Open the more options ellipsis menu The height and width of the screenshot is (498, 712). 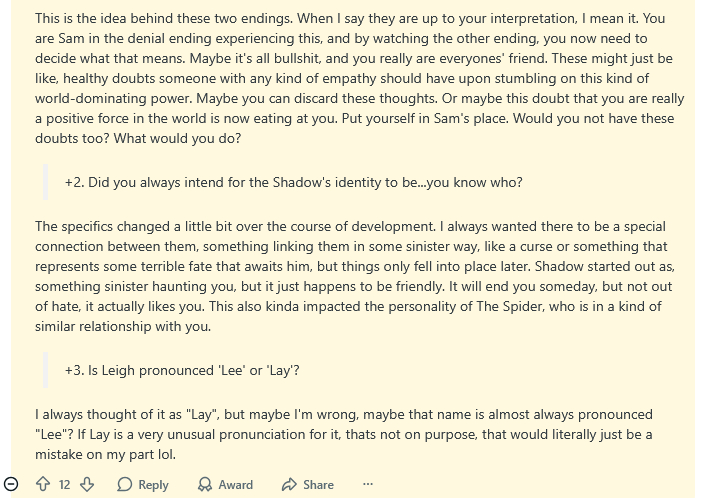[x=368, y=485]
